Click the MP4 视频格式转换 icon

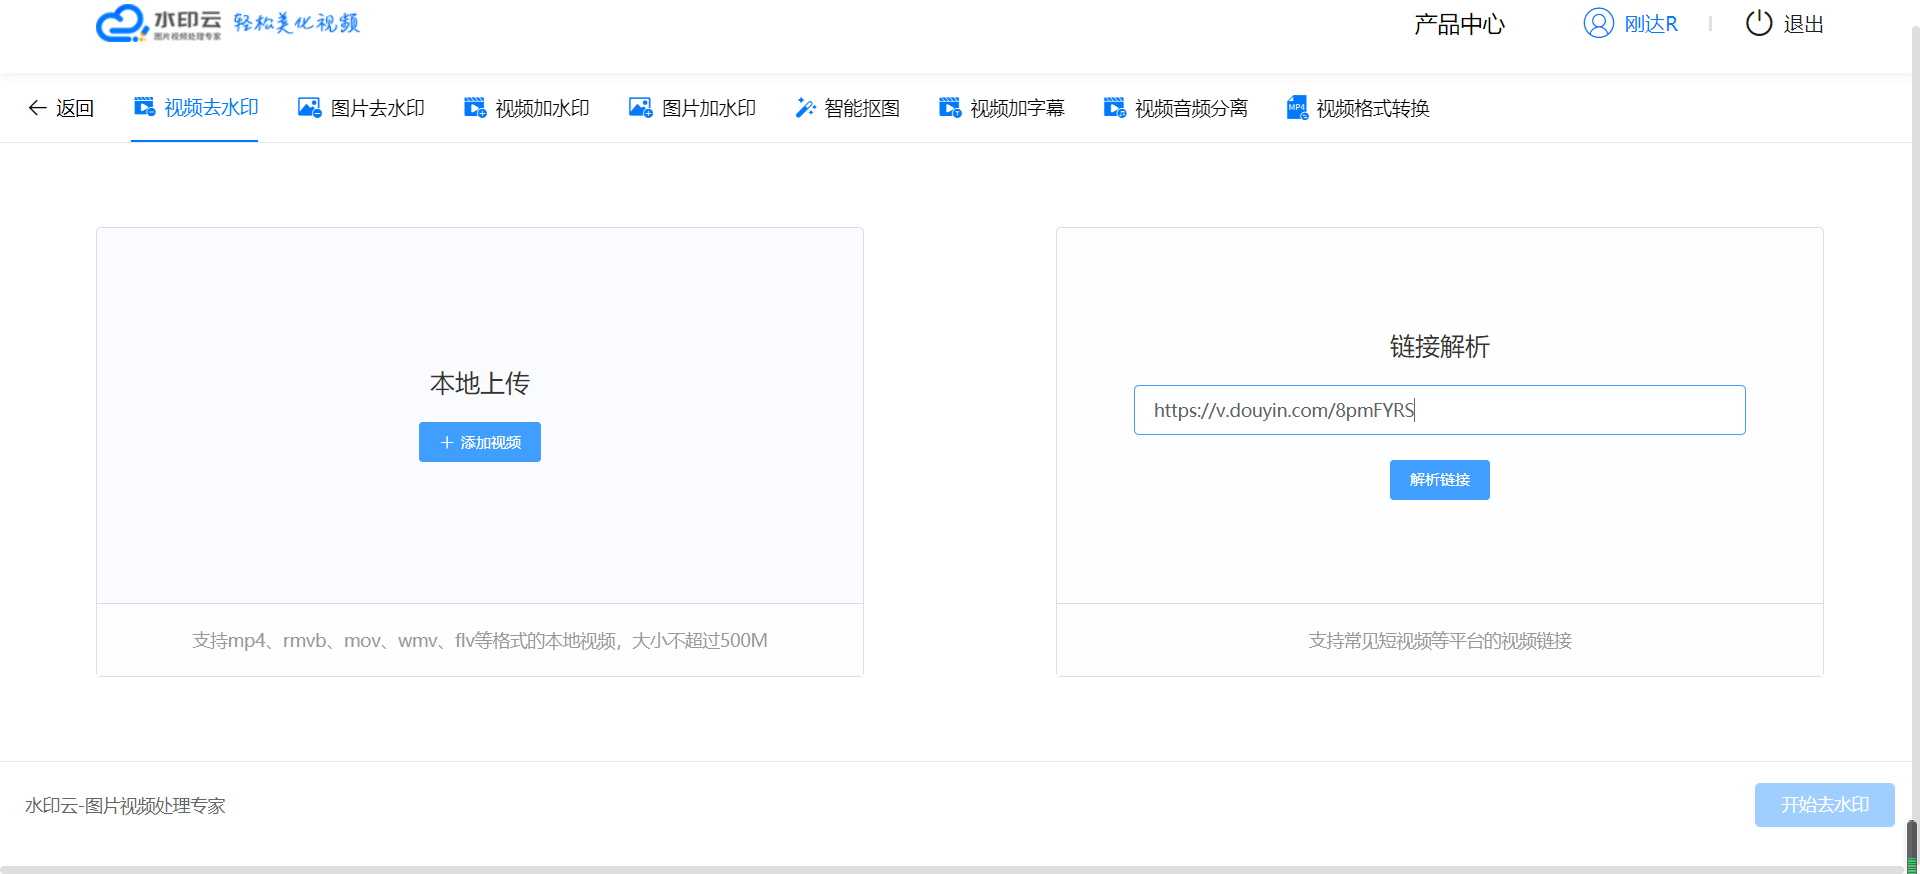coord(1297,108)
